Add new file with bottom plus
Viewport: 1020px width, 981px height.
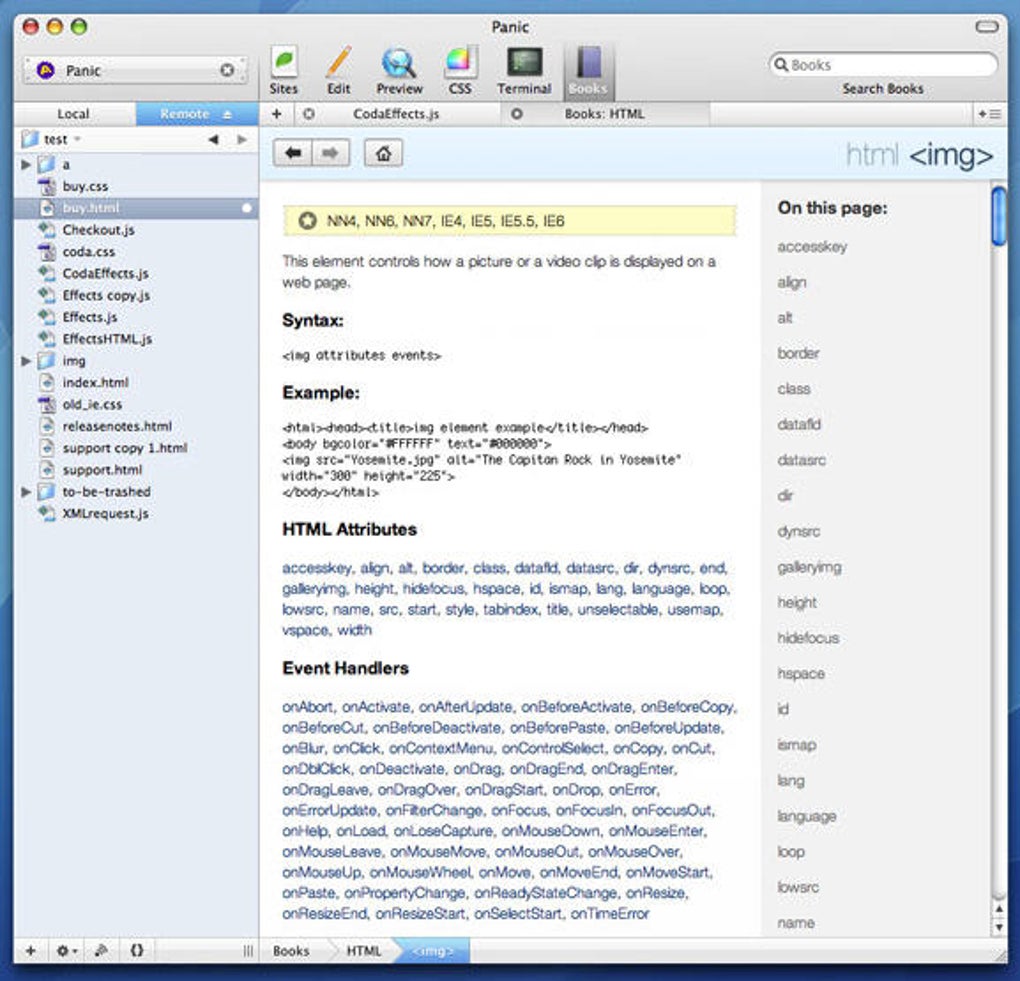pyautogui.click(x=31, y=950)
